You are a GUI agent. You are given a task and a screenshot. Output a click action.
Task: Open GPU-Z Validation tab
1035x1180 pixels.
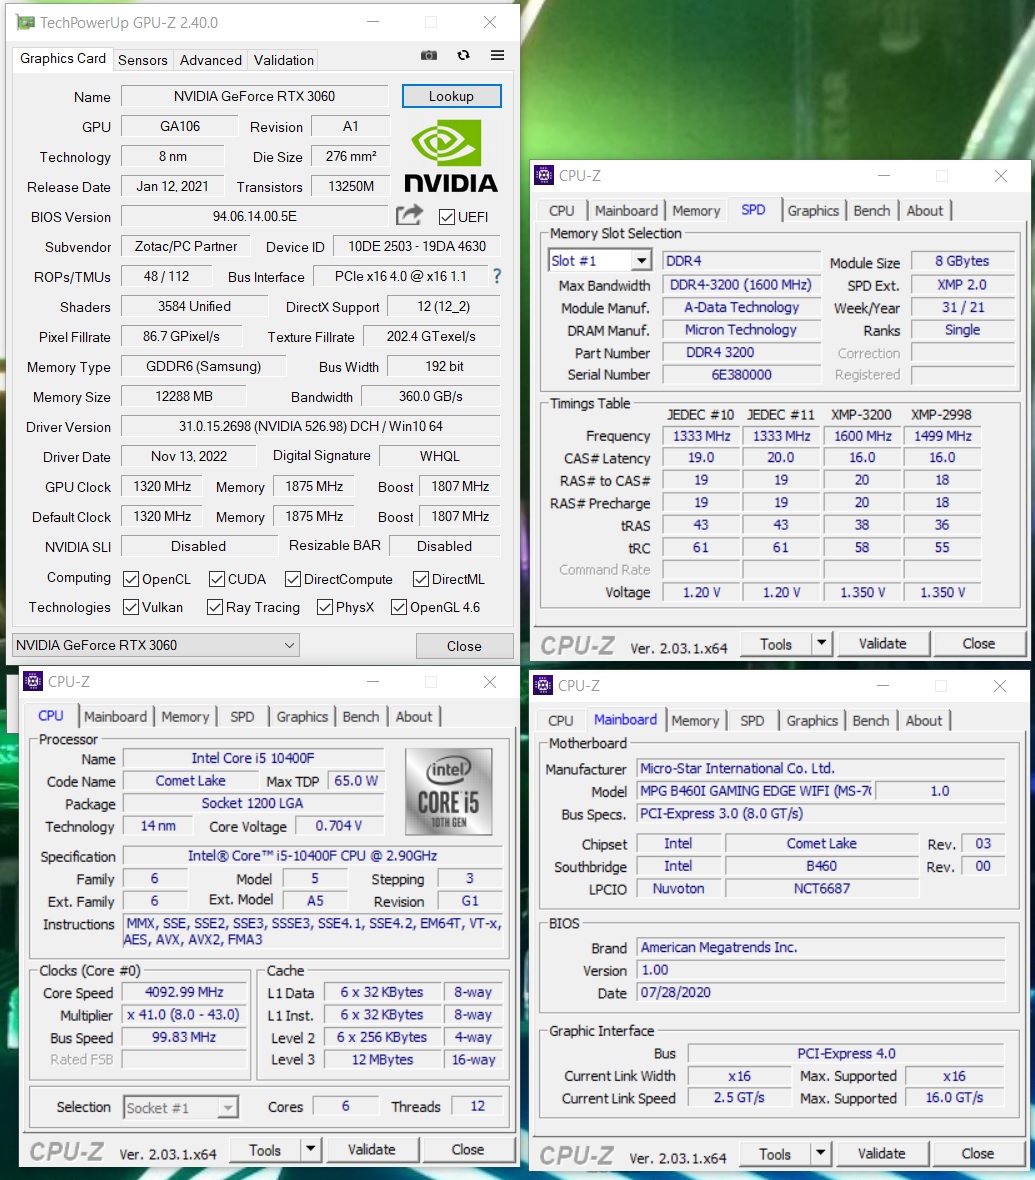click(x=284, y=60)
